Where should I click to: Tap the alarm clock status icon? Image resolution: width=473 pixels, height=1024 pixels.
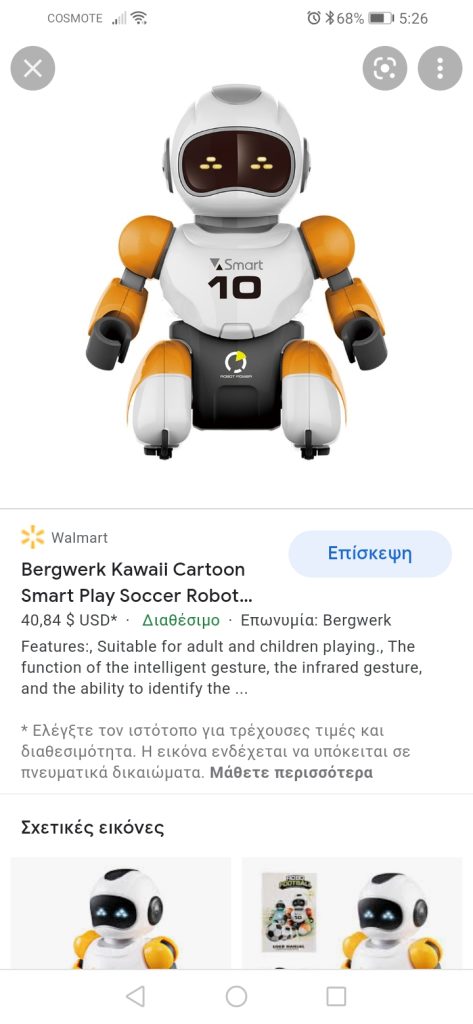tap(314, 18)
